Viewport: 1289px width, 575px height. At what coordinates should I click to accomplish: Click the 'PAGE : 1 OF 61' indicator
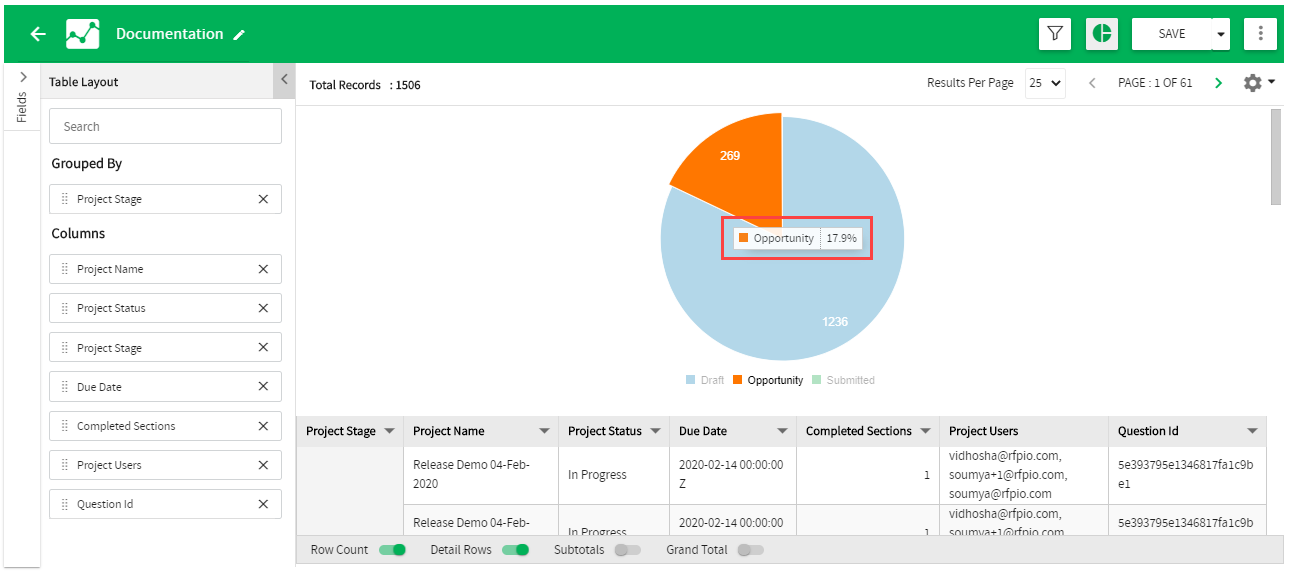pos(1155,83)
